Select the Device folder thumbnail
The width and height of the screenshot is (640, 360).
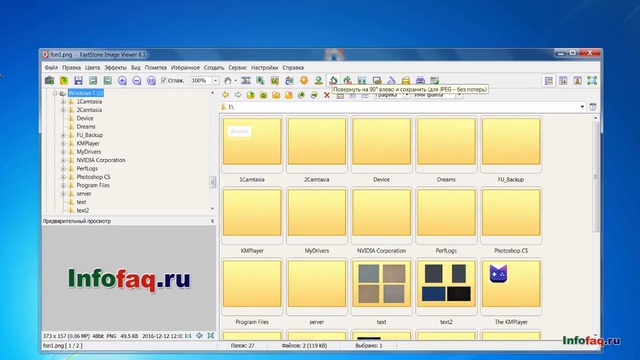pos(381,144)
